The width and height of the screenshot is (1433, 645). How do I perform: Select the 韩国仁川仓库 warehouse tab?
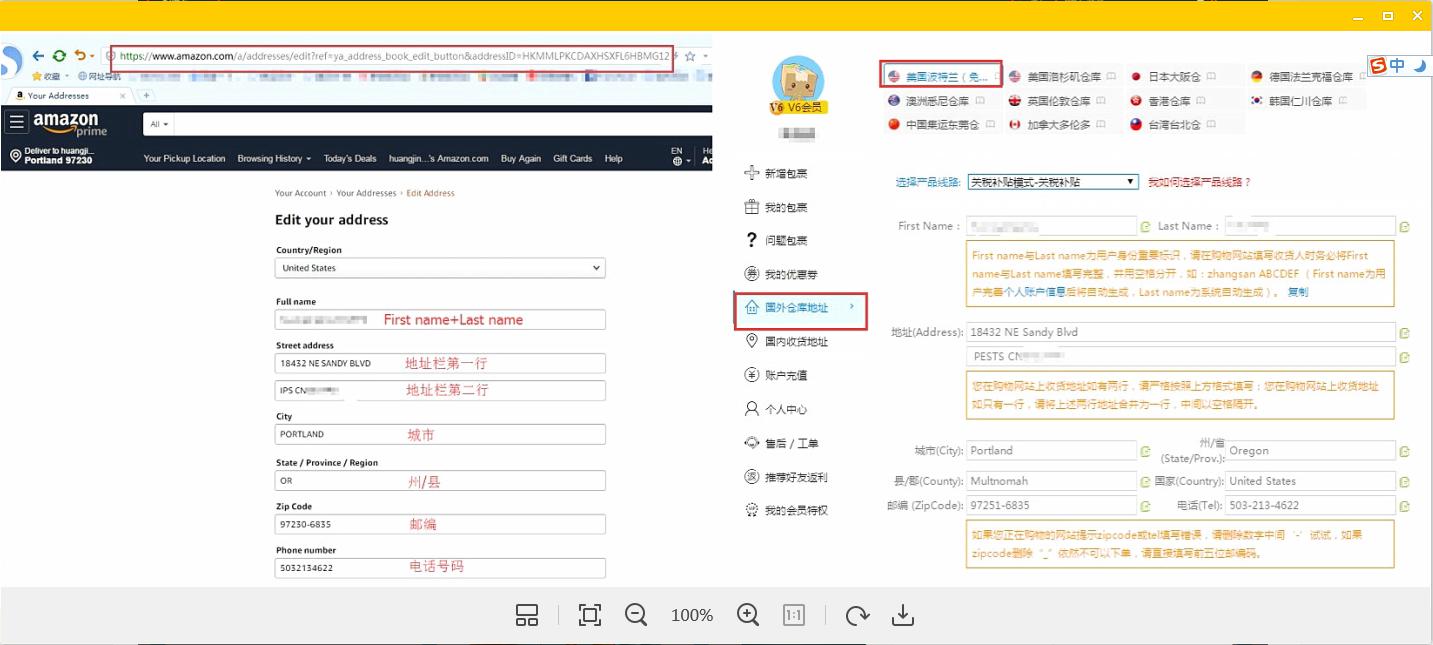pos(1298,101)
